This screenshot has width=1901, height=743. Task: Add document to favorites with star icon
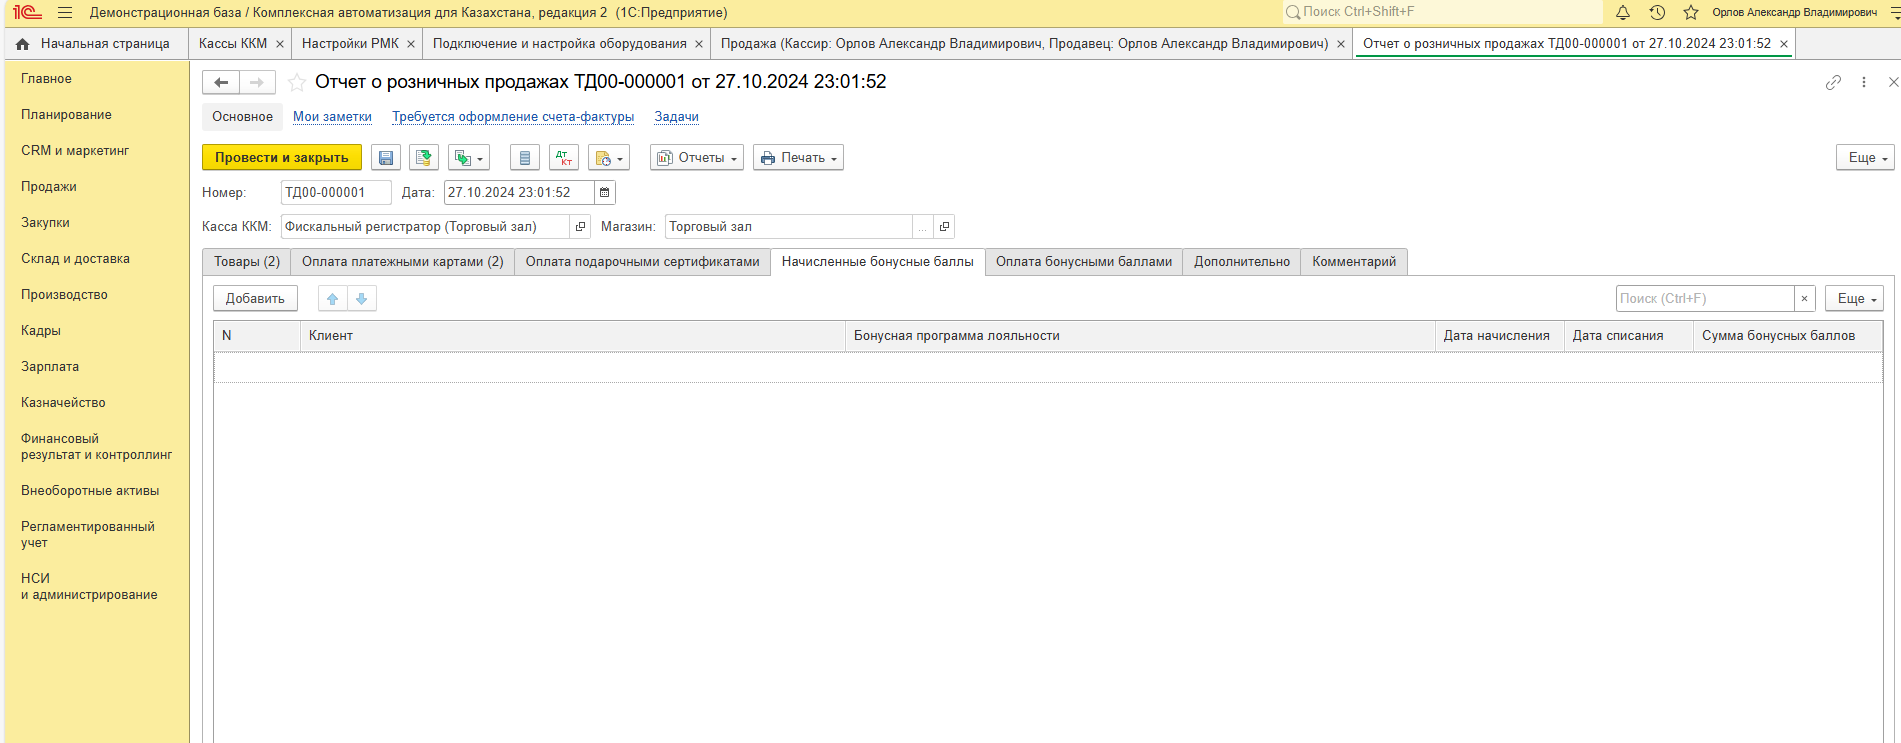tap(297, 82)
